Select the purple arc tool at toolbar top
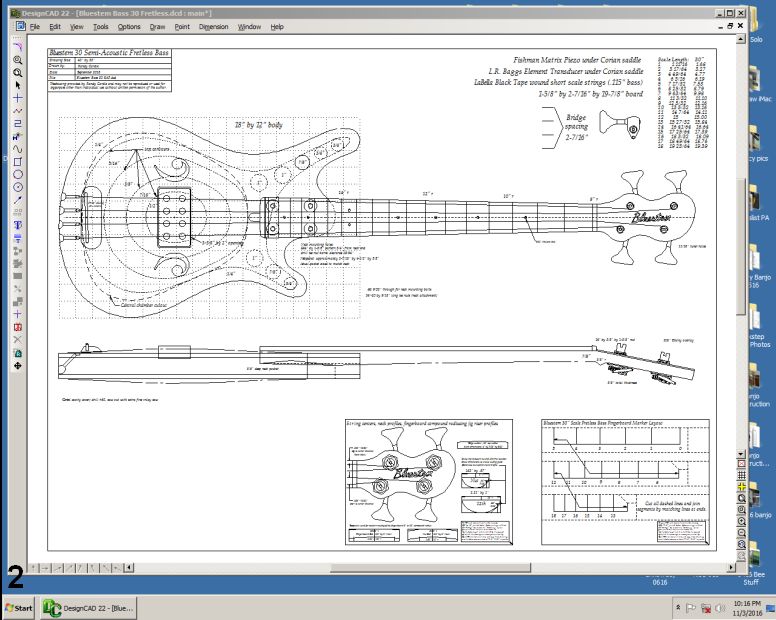Image resolution: width=776 pixels, height=620 pixels. click(x=17, y=47)
